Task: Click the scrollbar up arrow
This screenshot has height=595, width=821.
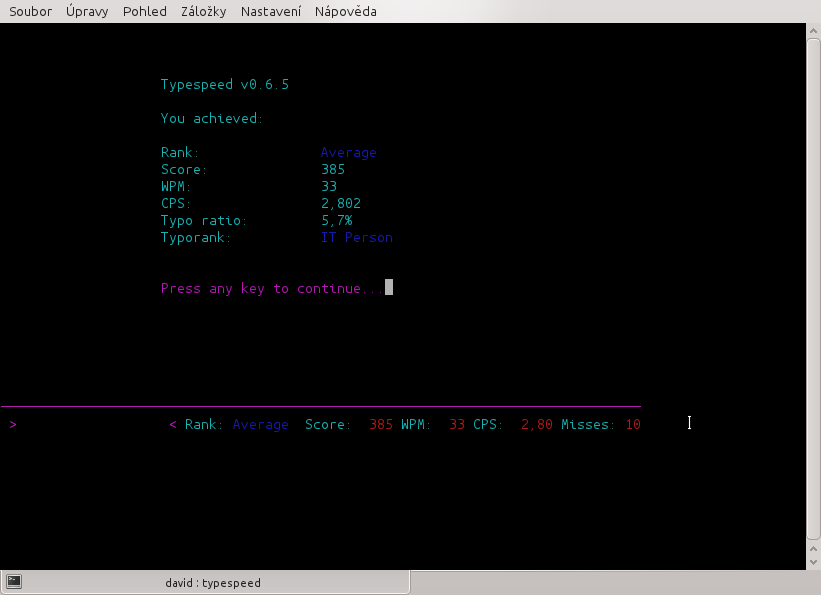Action: click(813, 30)
